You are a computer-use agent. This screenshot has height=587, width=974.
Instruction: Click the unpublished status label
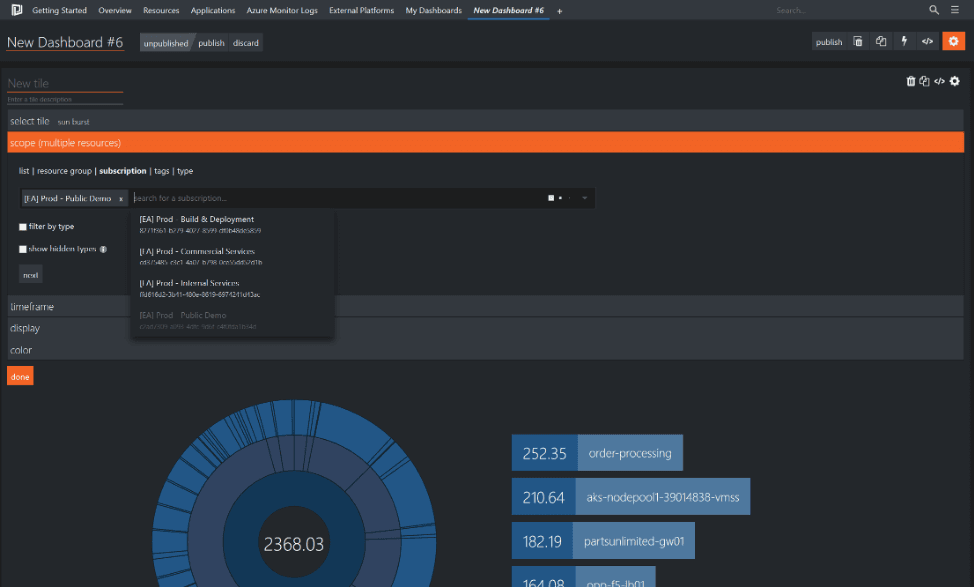coord(166,43)
